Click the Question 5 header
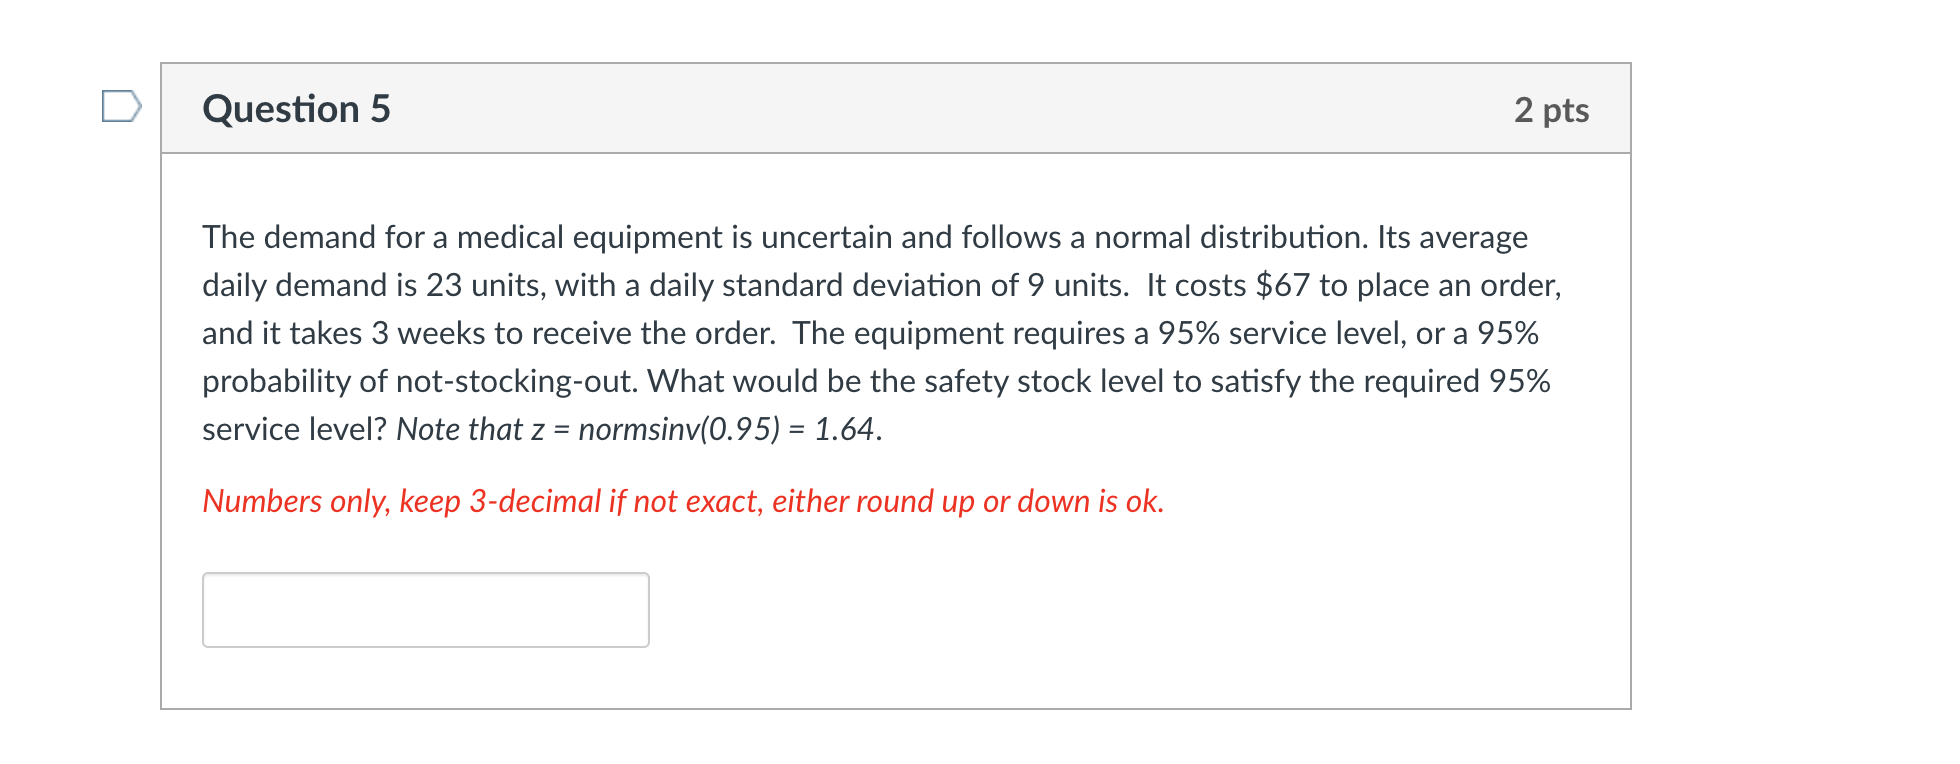Screen dimensions: 1960x764 point(295,109)
